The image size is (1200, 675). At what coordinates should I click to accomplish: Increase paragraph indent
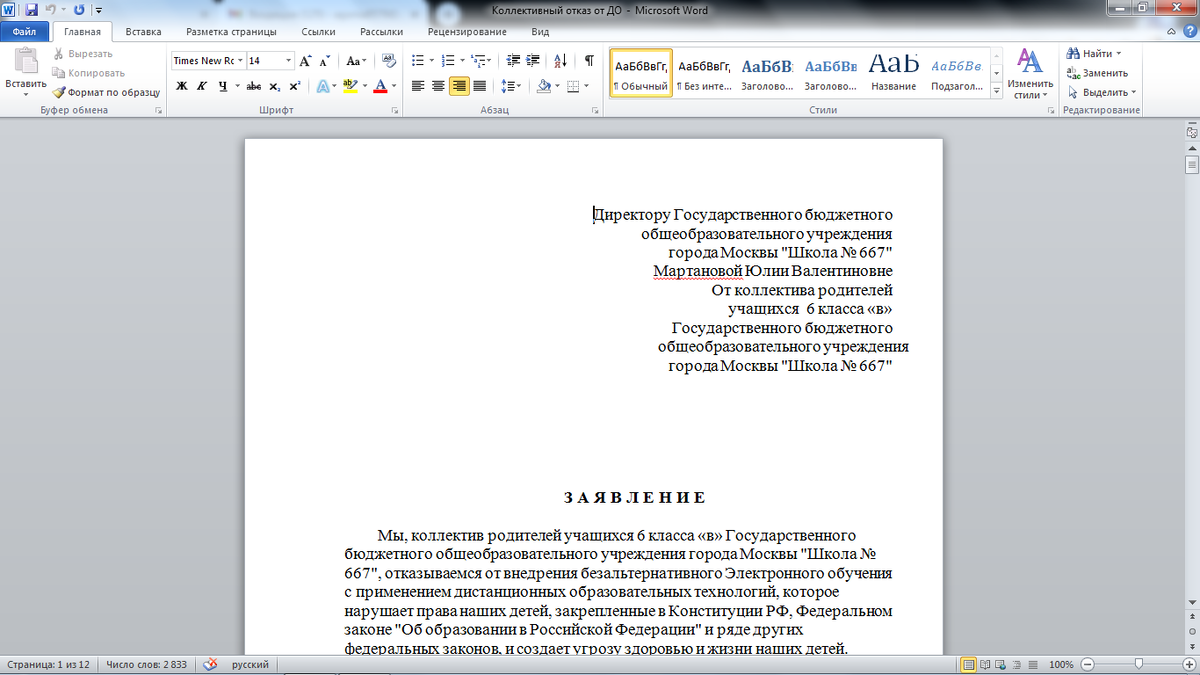(535, 60)
